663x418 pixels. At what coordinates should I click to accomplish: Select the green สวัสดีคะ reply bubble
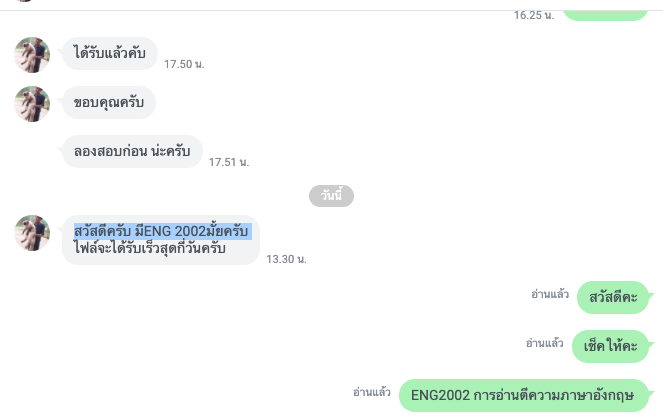(613, 298)
